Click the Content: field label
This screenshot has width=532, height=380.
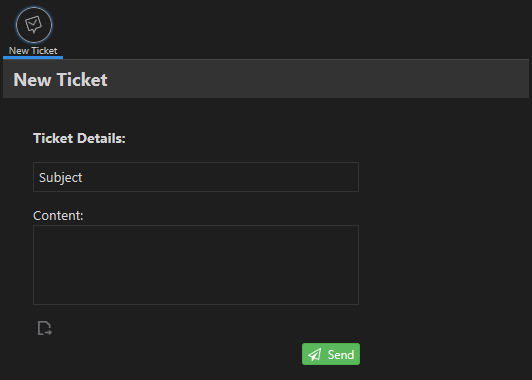coord(58,216)
